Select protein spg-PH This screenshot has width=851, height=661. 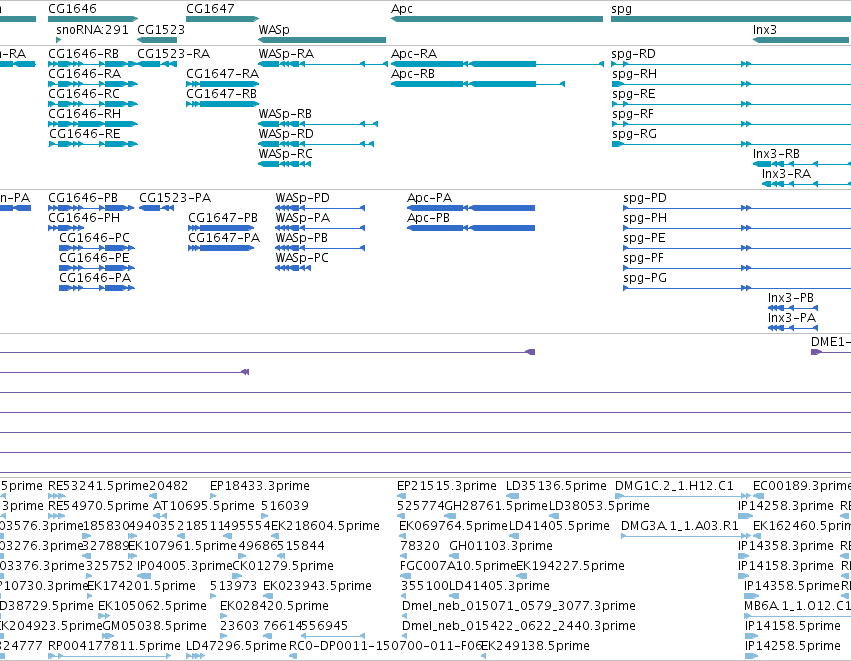(737, 228)
